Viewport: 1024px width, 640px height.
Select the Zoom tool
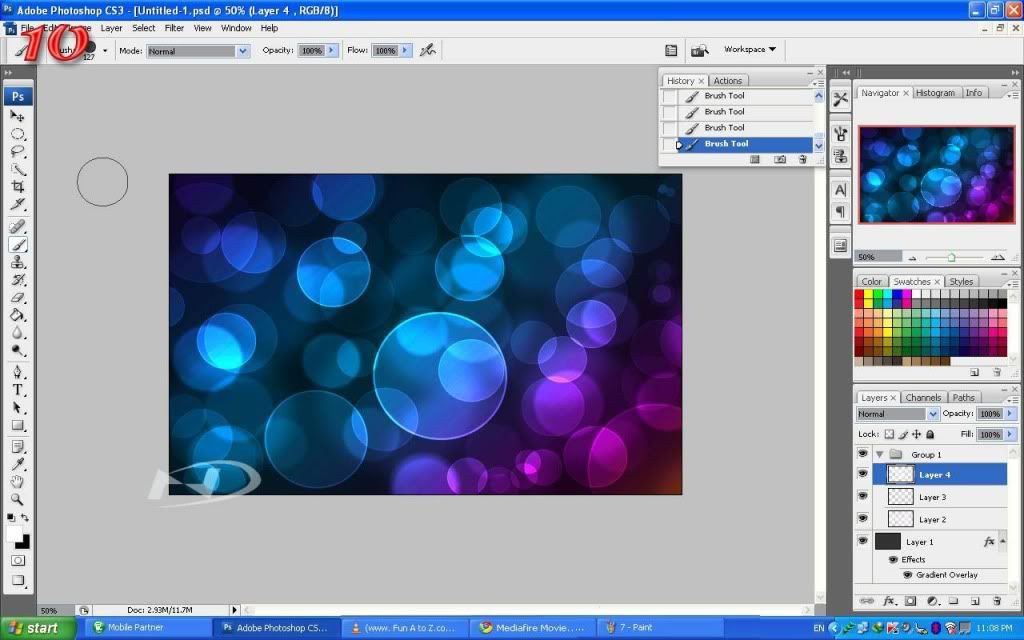18,500
